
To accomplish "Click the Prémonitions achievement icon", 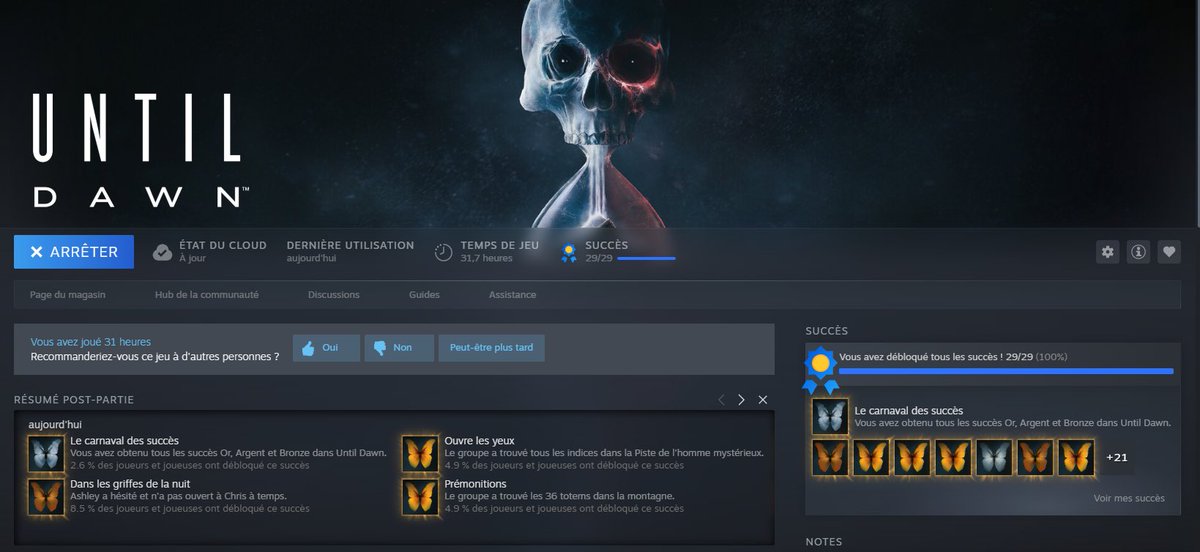I will click(x=421, y=496).
